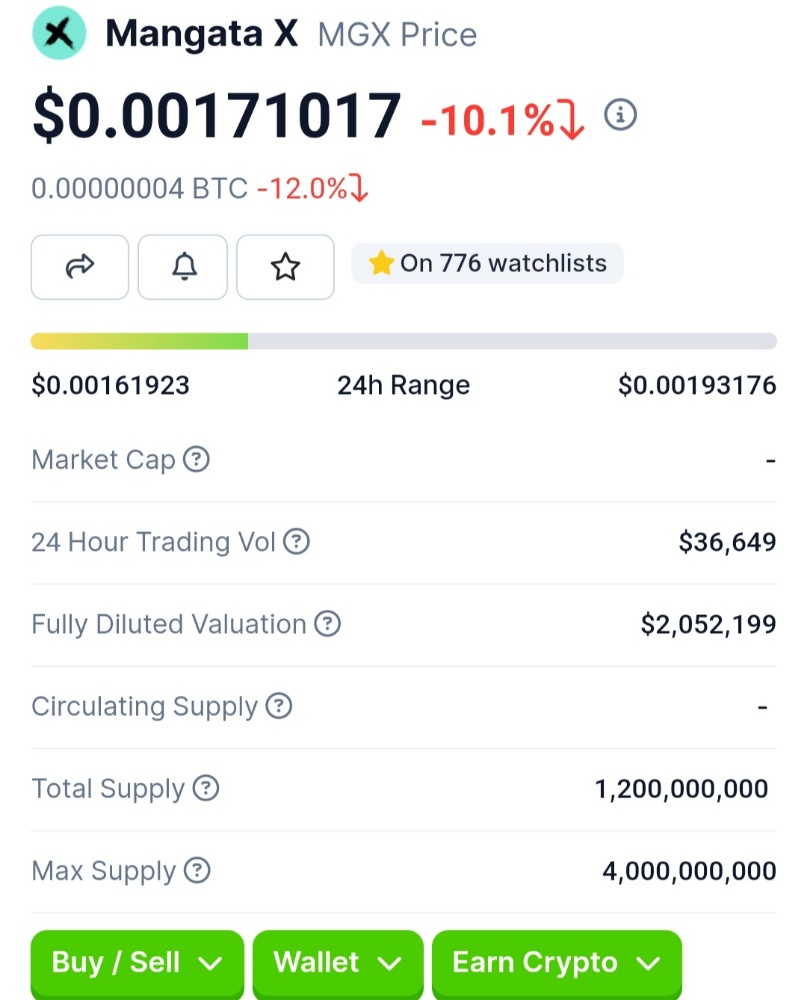This screenshot has width=807, height=1000.
Task: Open the Wallet dropdown menu
Action: [x=337, y=963]
